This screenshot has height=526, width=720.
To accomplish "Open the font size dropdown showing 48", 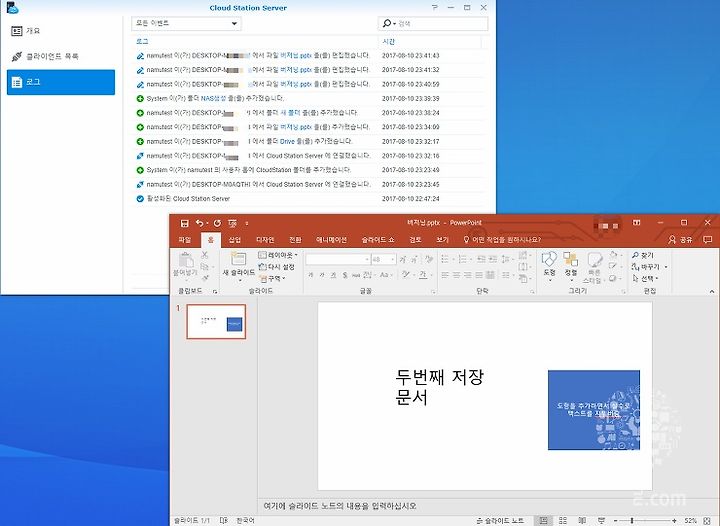I will point(393,260).
